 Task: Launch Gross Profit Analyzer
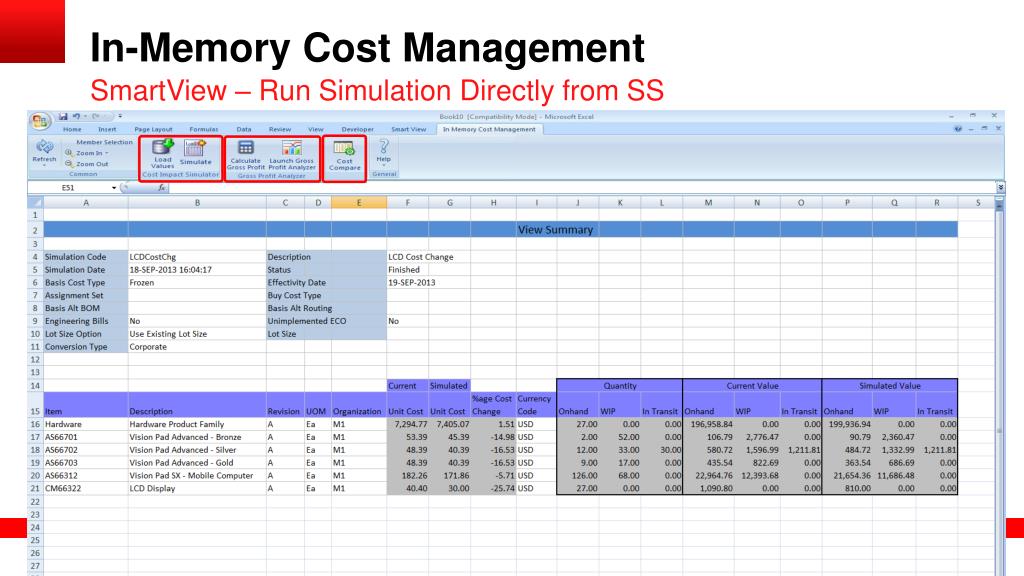pos(292,155)
